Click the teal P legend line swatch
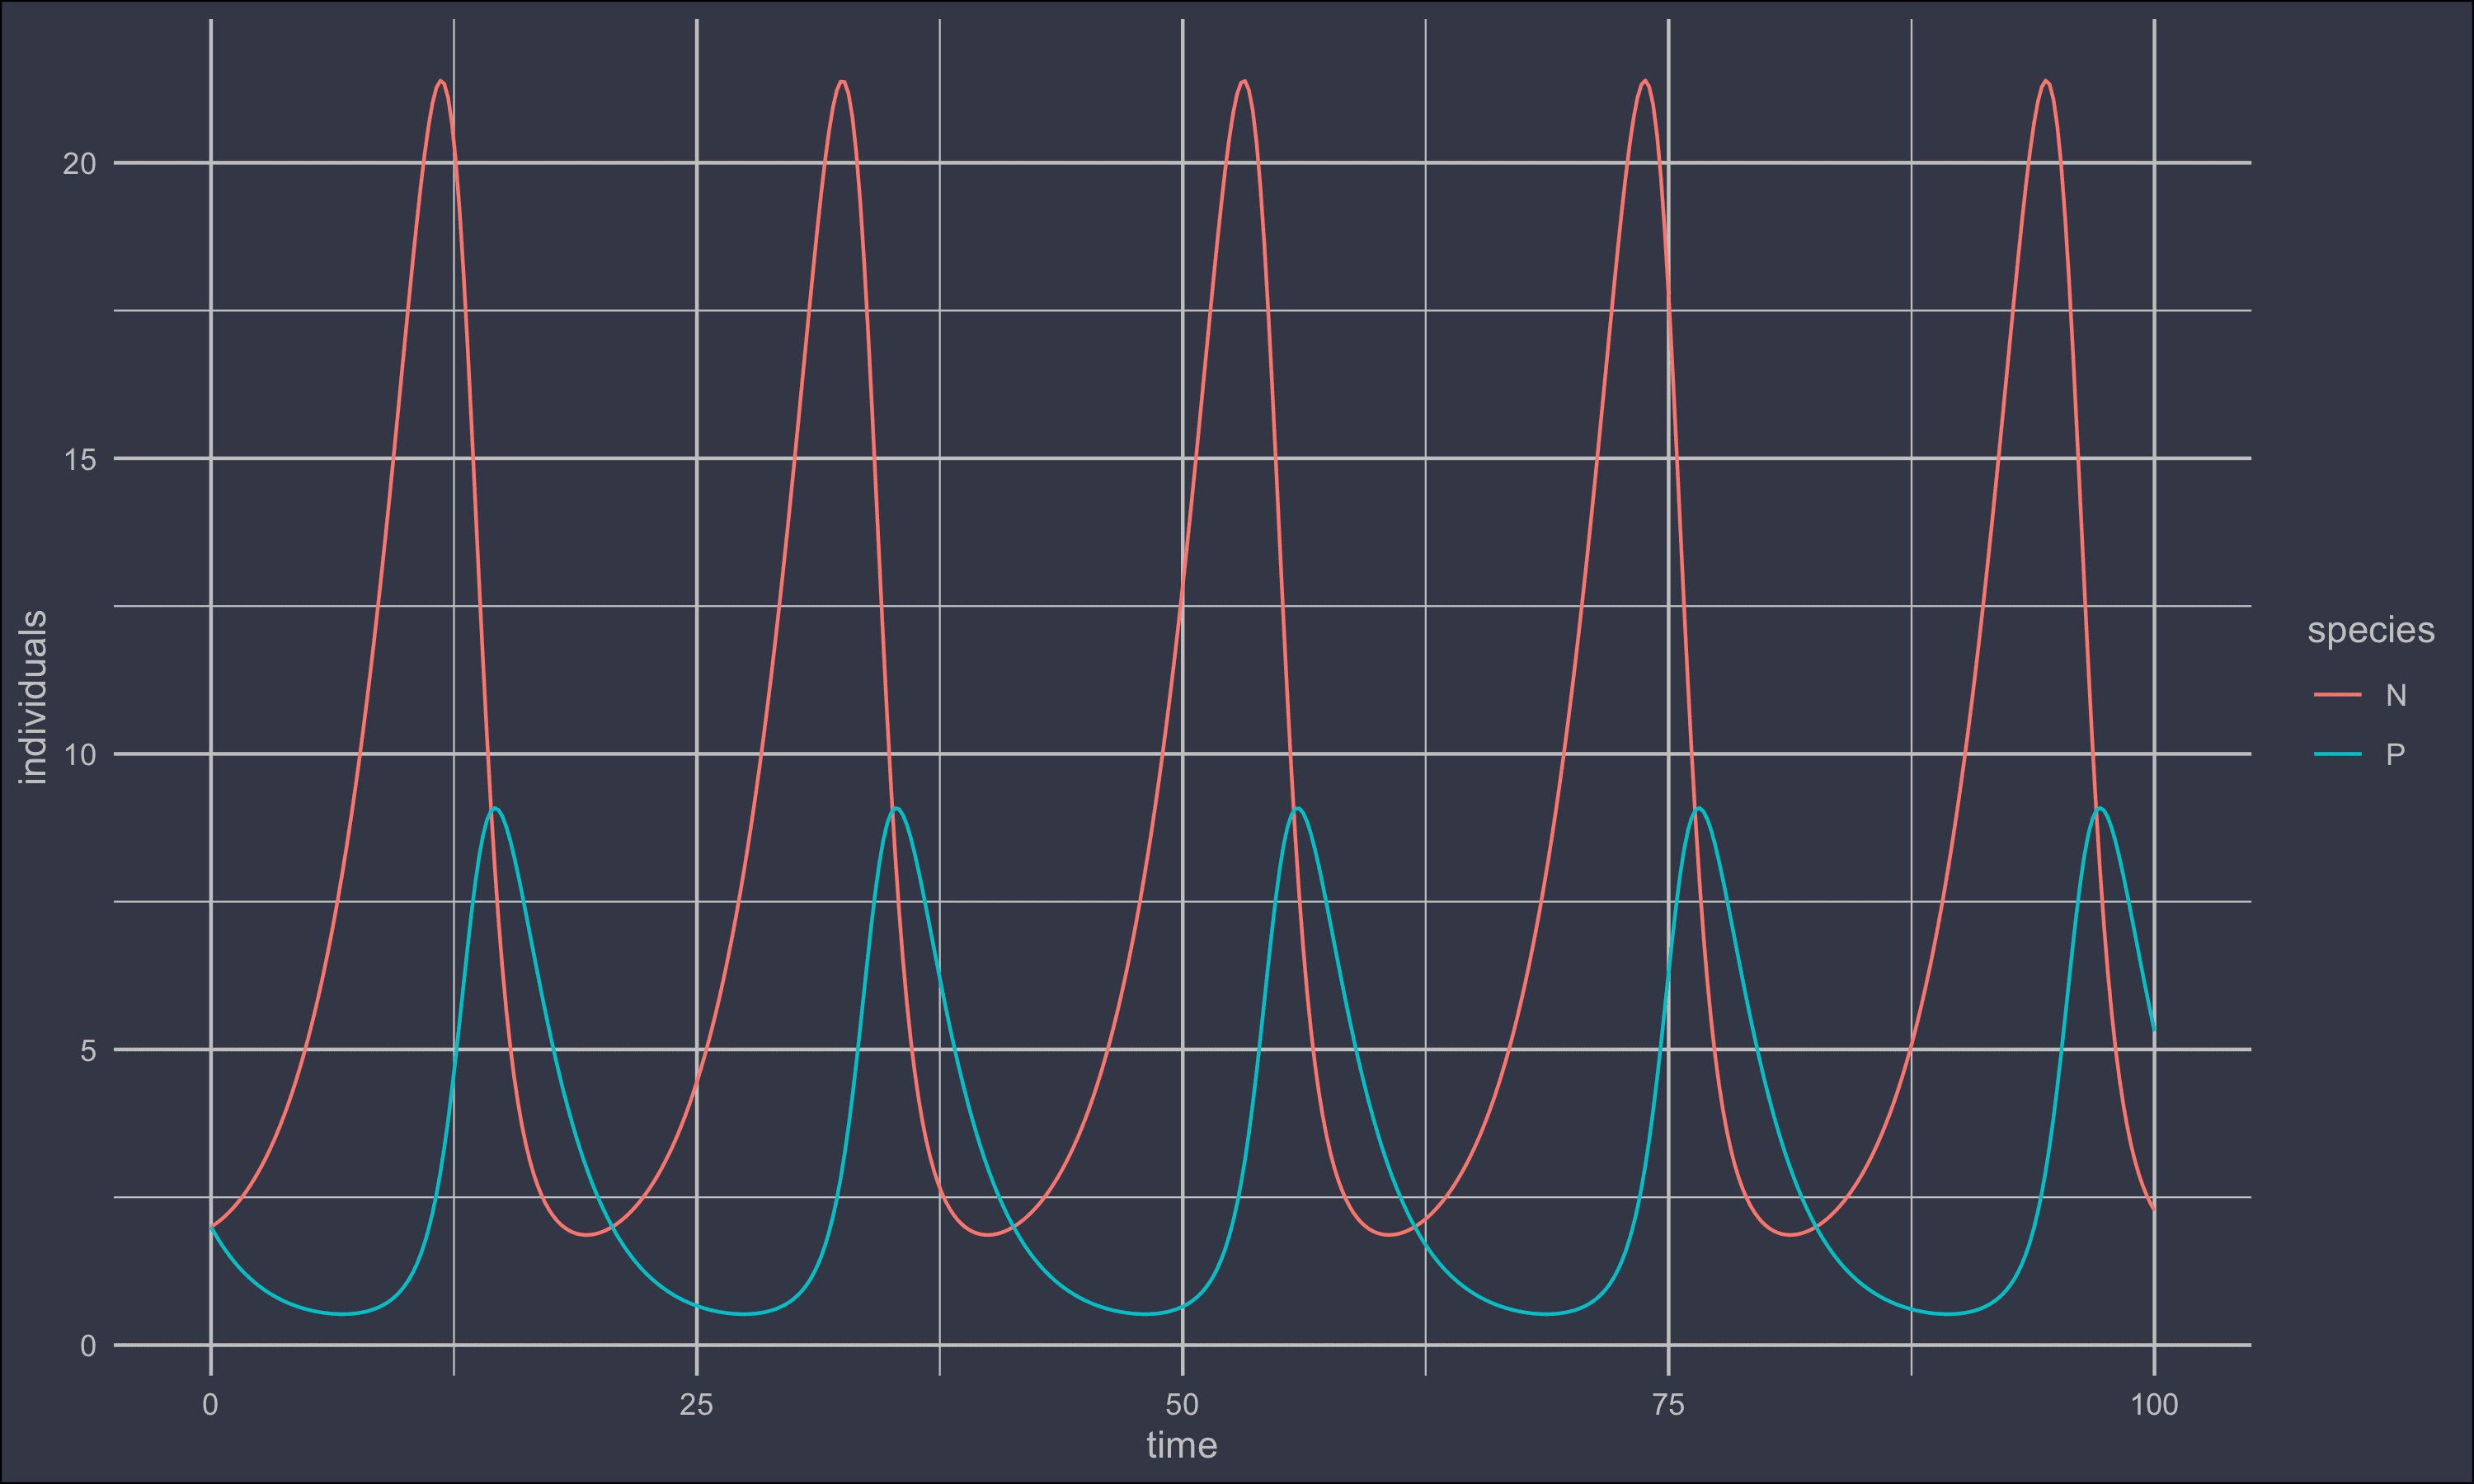2474x1484 pixels. pyautogui.click(x=2338, y=754)
